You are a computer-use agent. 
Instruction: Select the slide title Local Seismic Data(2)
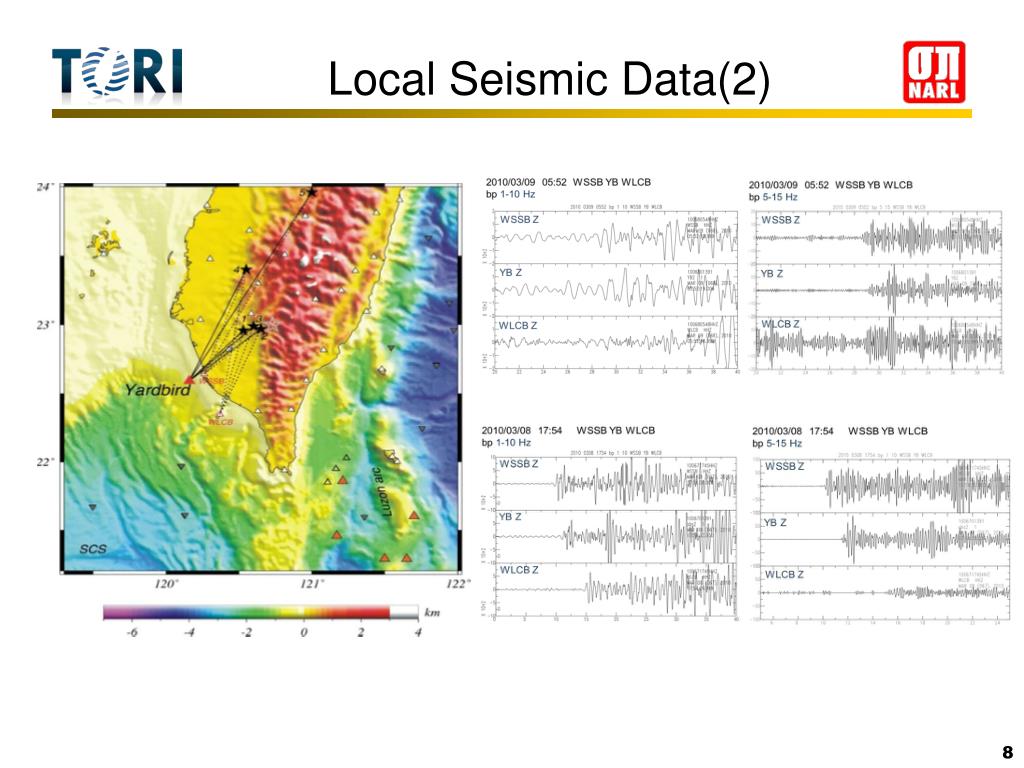tap(549, 79)
